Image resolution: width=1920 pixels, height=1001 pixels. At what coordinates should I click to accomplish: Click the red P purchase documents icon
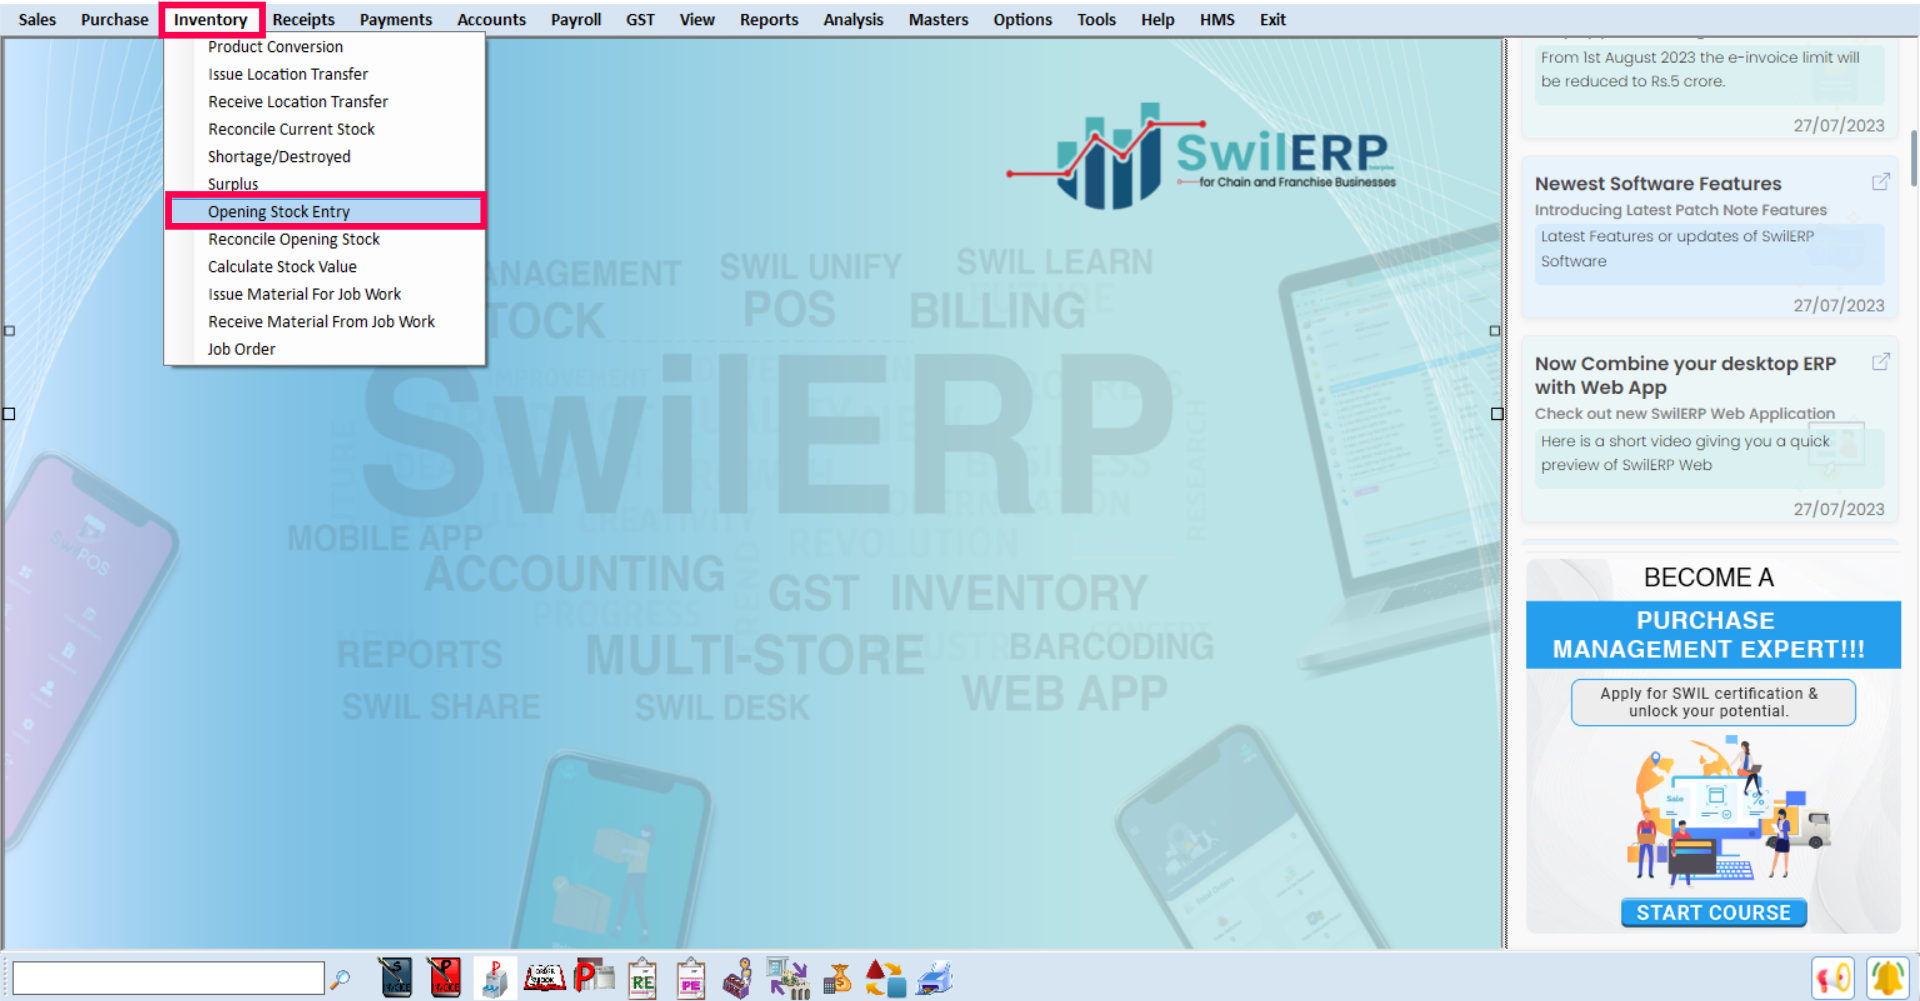(594, 977)
